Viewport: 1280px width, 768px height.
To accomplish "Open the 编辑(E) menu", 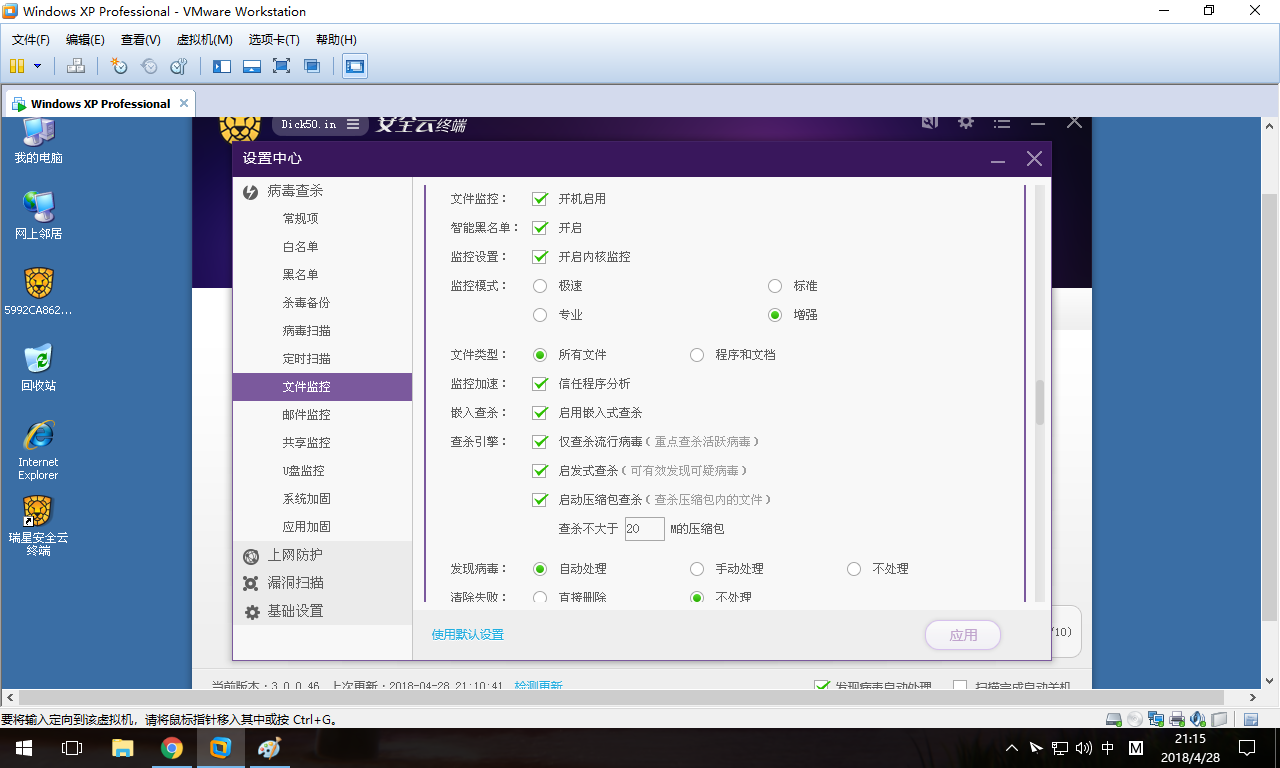I will (x=85, y=40).
